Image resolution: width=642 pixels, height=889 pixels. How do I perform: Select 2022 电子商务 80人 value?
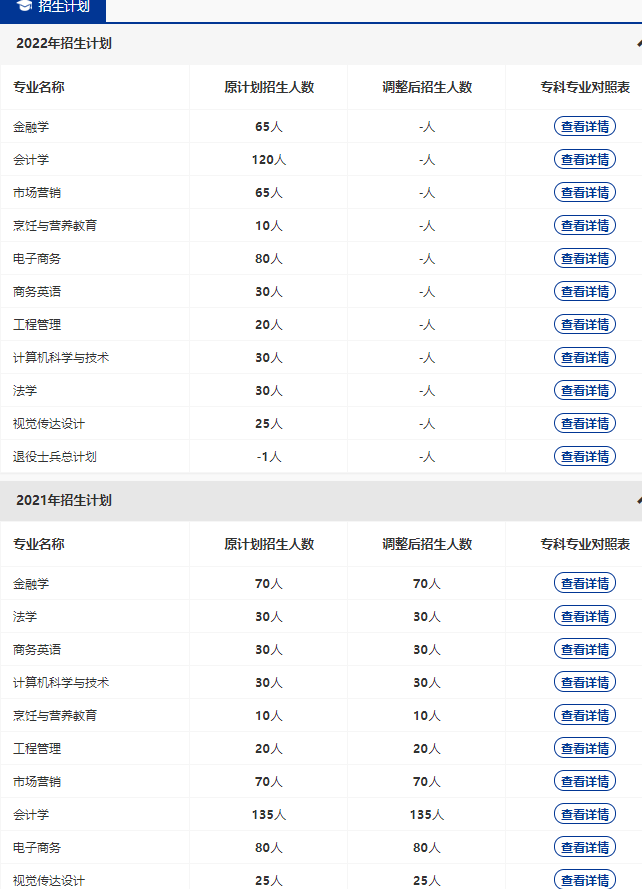tap(269, 259)
